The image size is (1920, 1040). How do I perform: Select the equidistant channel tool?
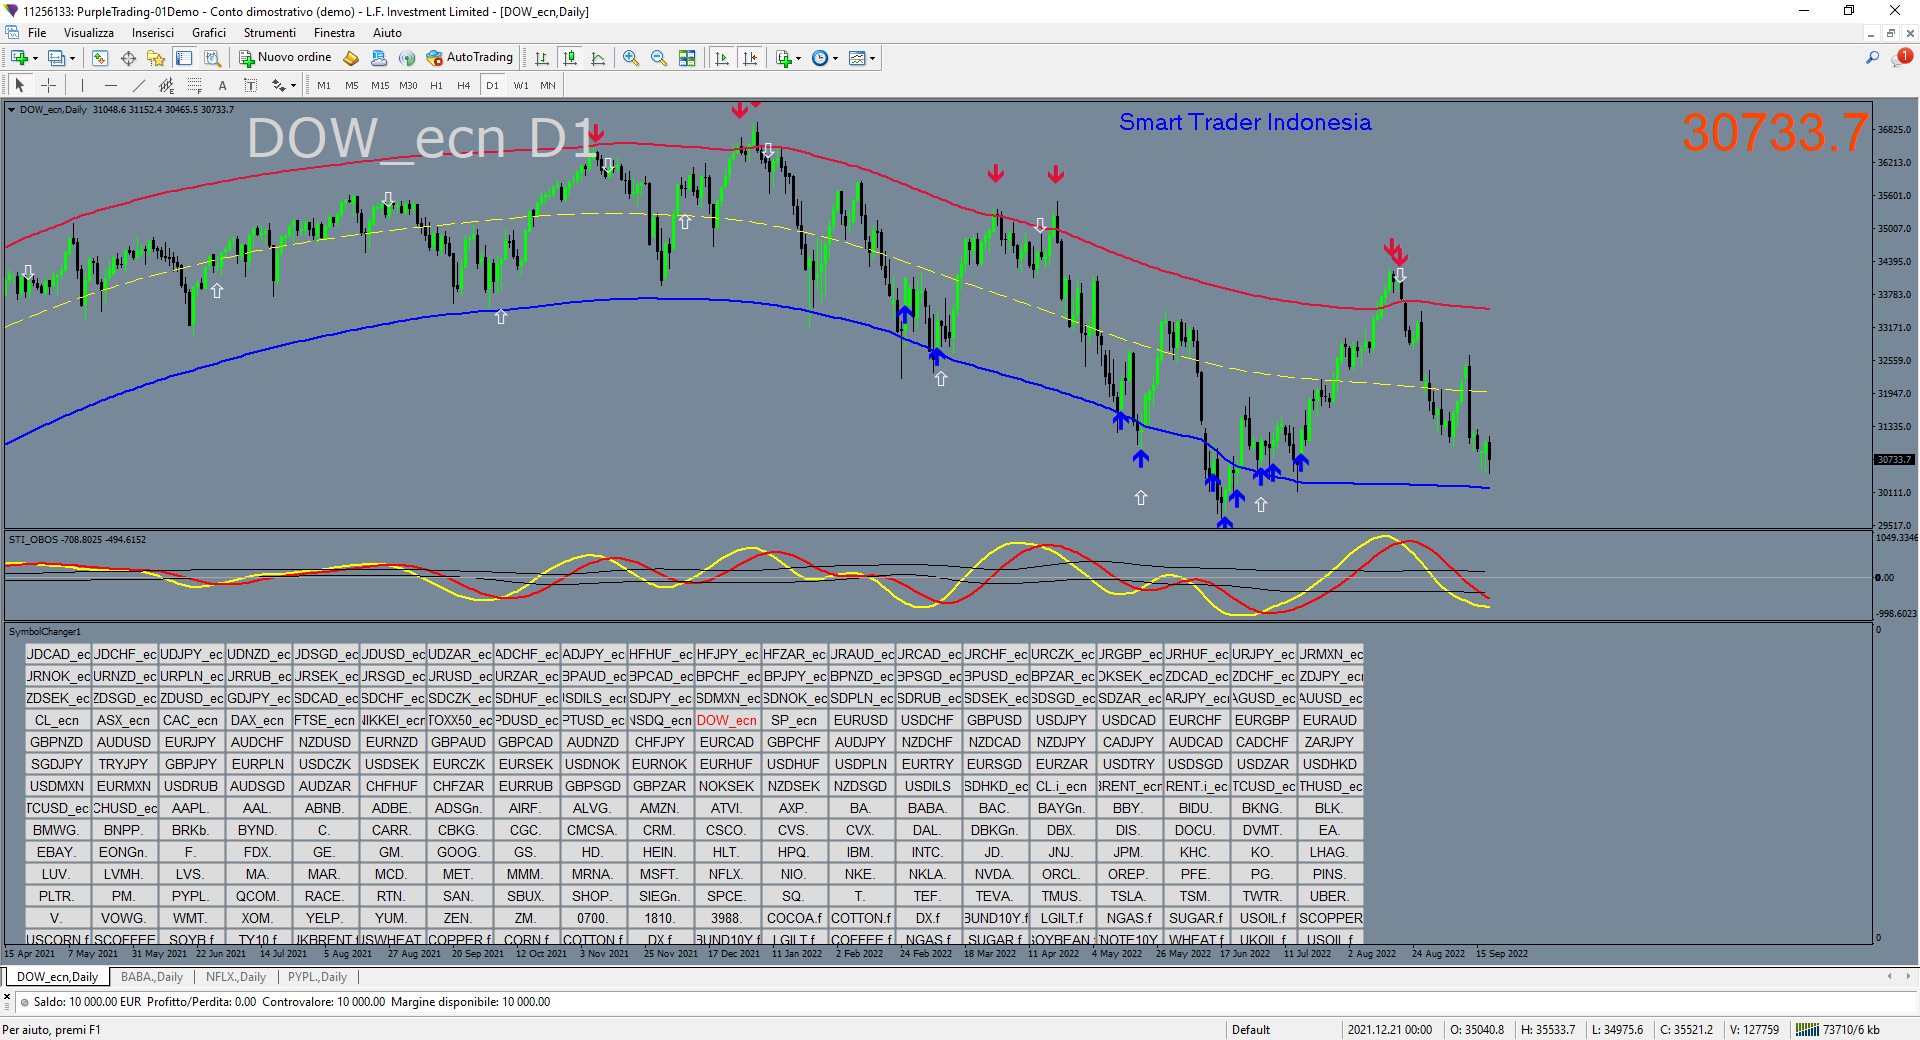click(166, 85)
